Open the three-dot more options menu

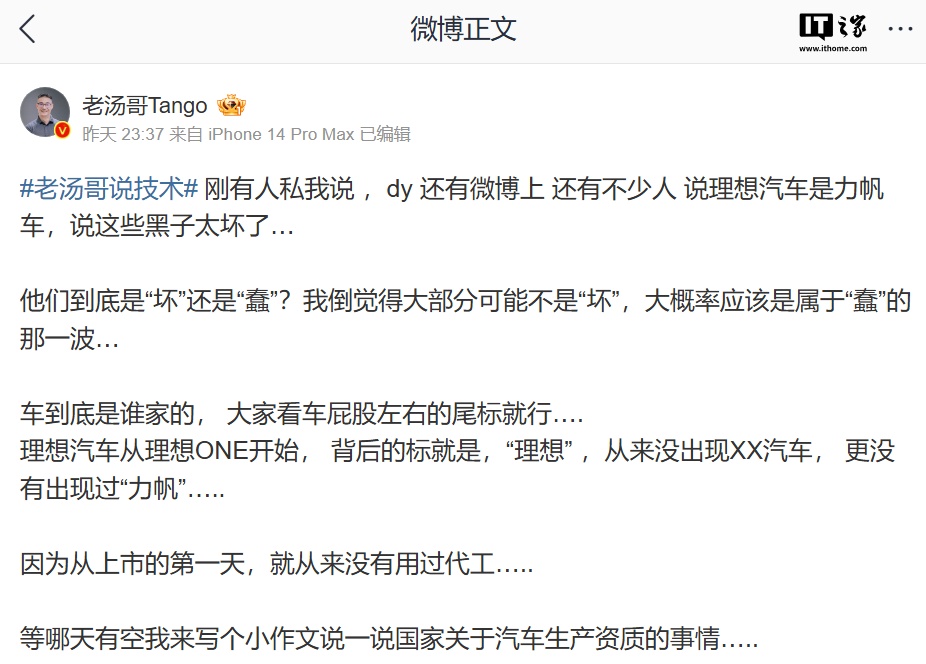pyautogui.click(x=900, y=28)
